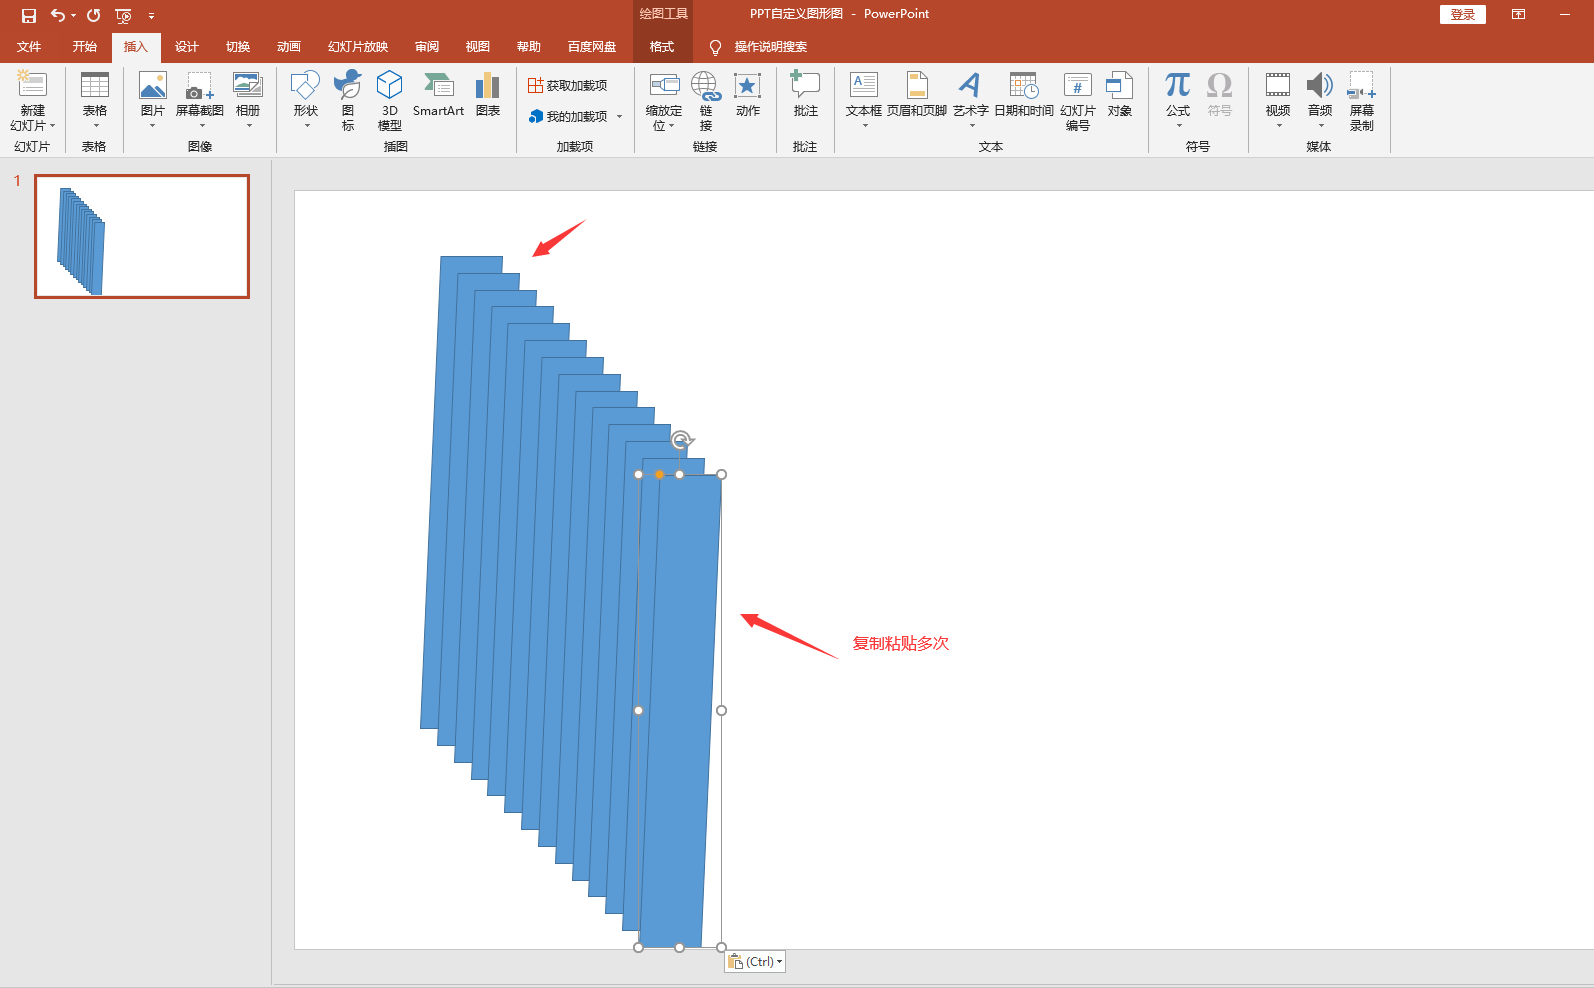
Task: Insert 页眉和页脚 header and footer
Action: click(916, 97)
